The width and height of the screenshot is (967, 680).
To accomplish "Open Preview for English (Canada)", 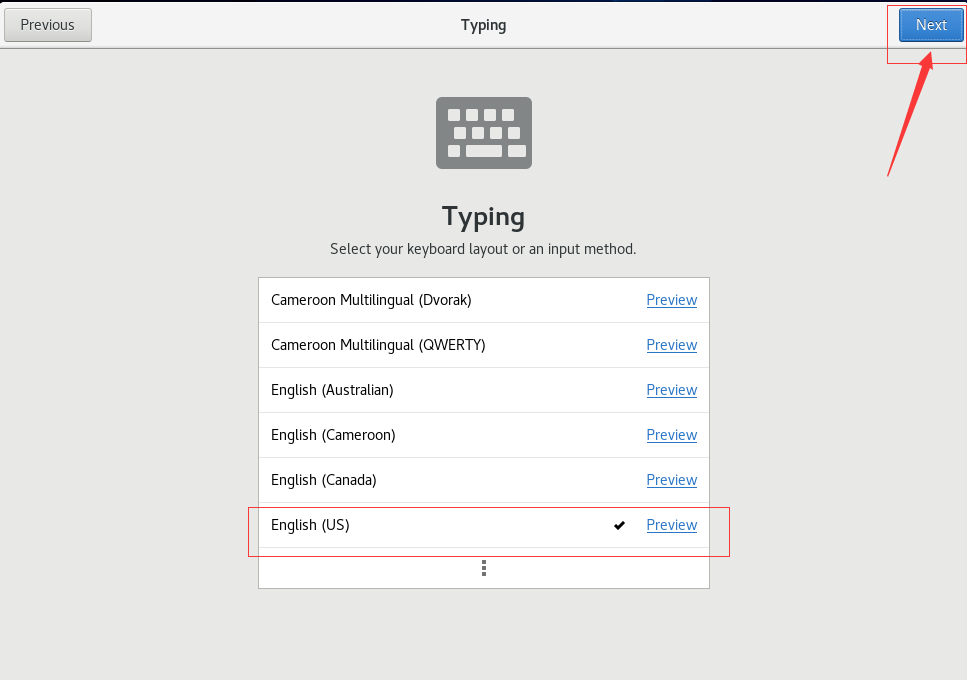I will click(x=672, y=480).
